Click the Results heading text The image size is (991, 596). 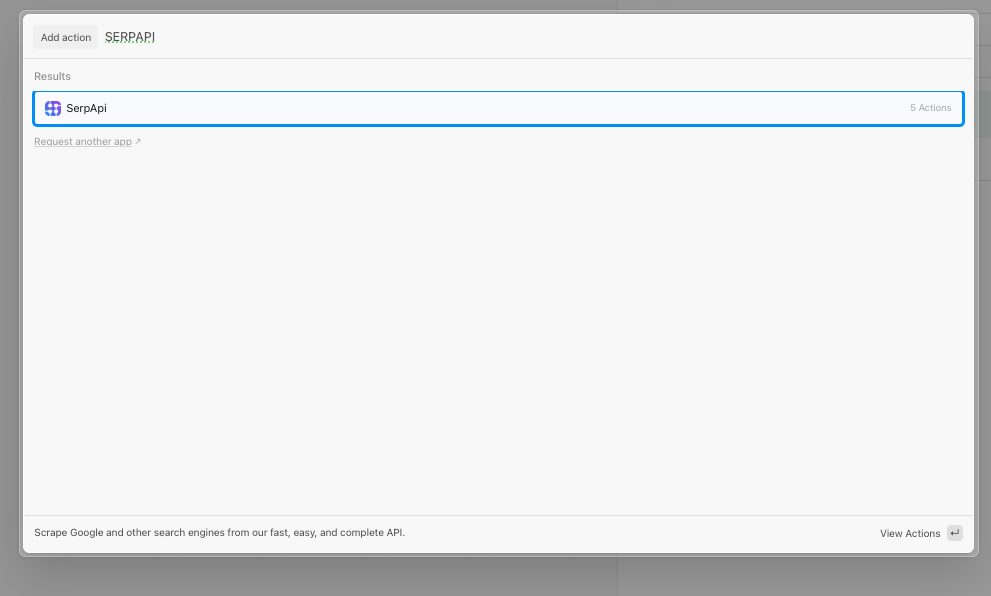pyautogui.click(x=52, y=76)
